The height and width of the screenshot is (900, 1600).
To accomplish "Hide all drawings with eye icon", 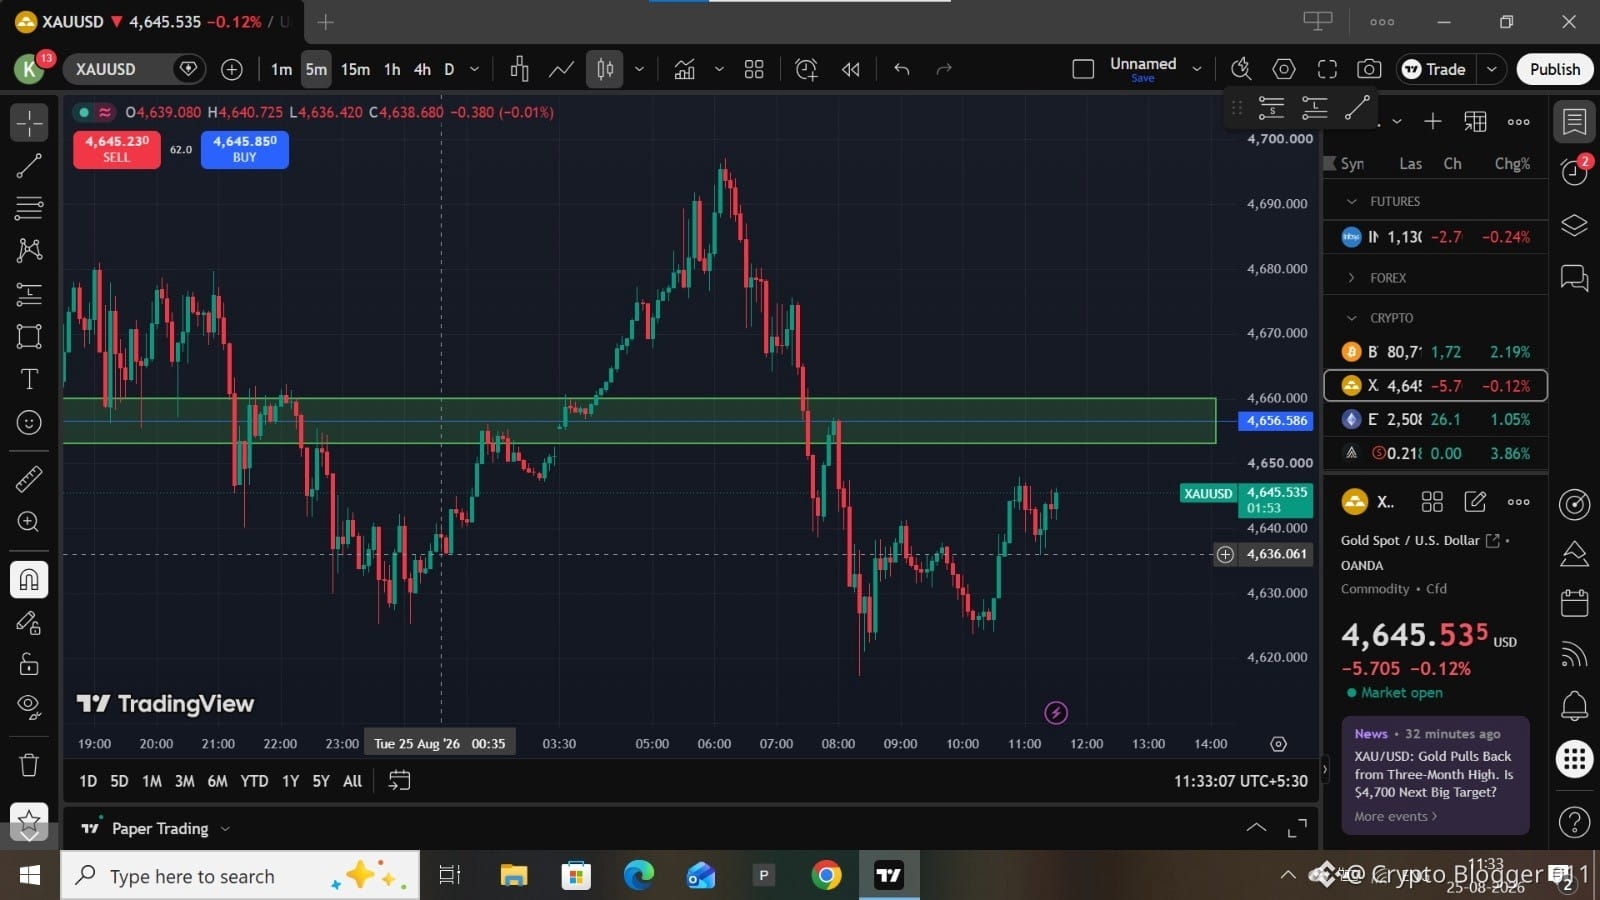I will pos(29,707).
